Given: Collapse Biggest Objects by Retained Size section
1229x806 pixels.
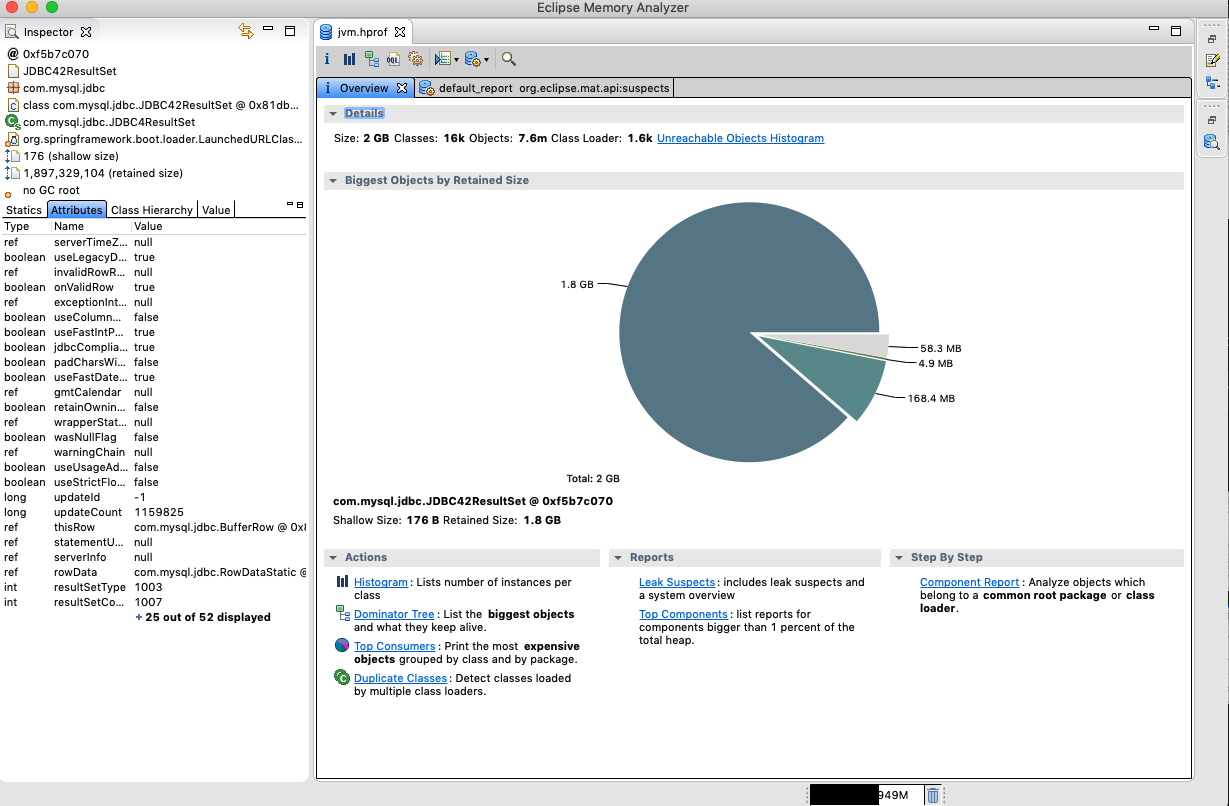Looking at the screenshot, I should coord(333,181).
